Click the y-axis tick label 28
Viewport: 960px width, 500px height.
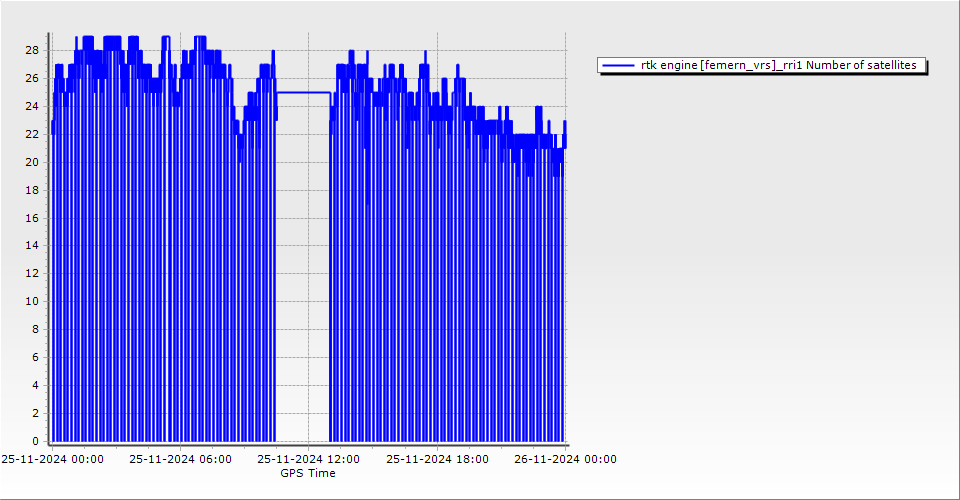(x=32, y=50)
